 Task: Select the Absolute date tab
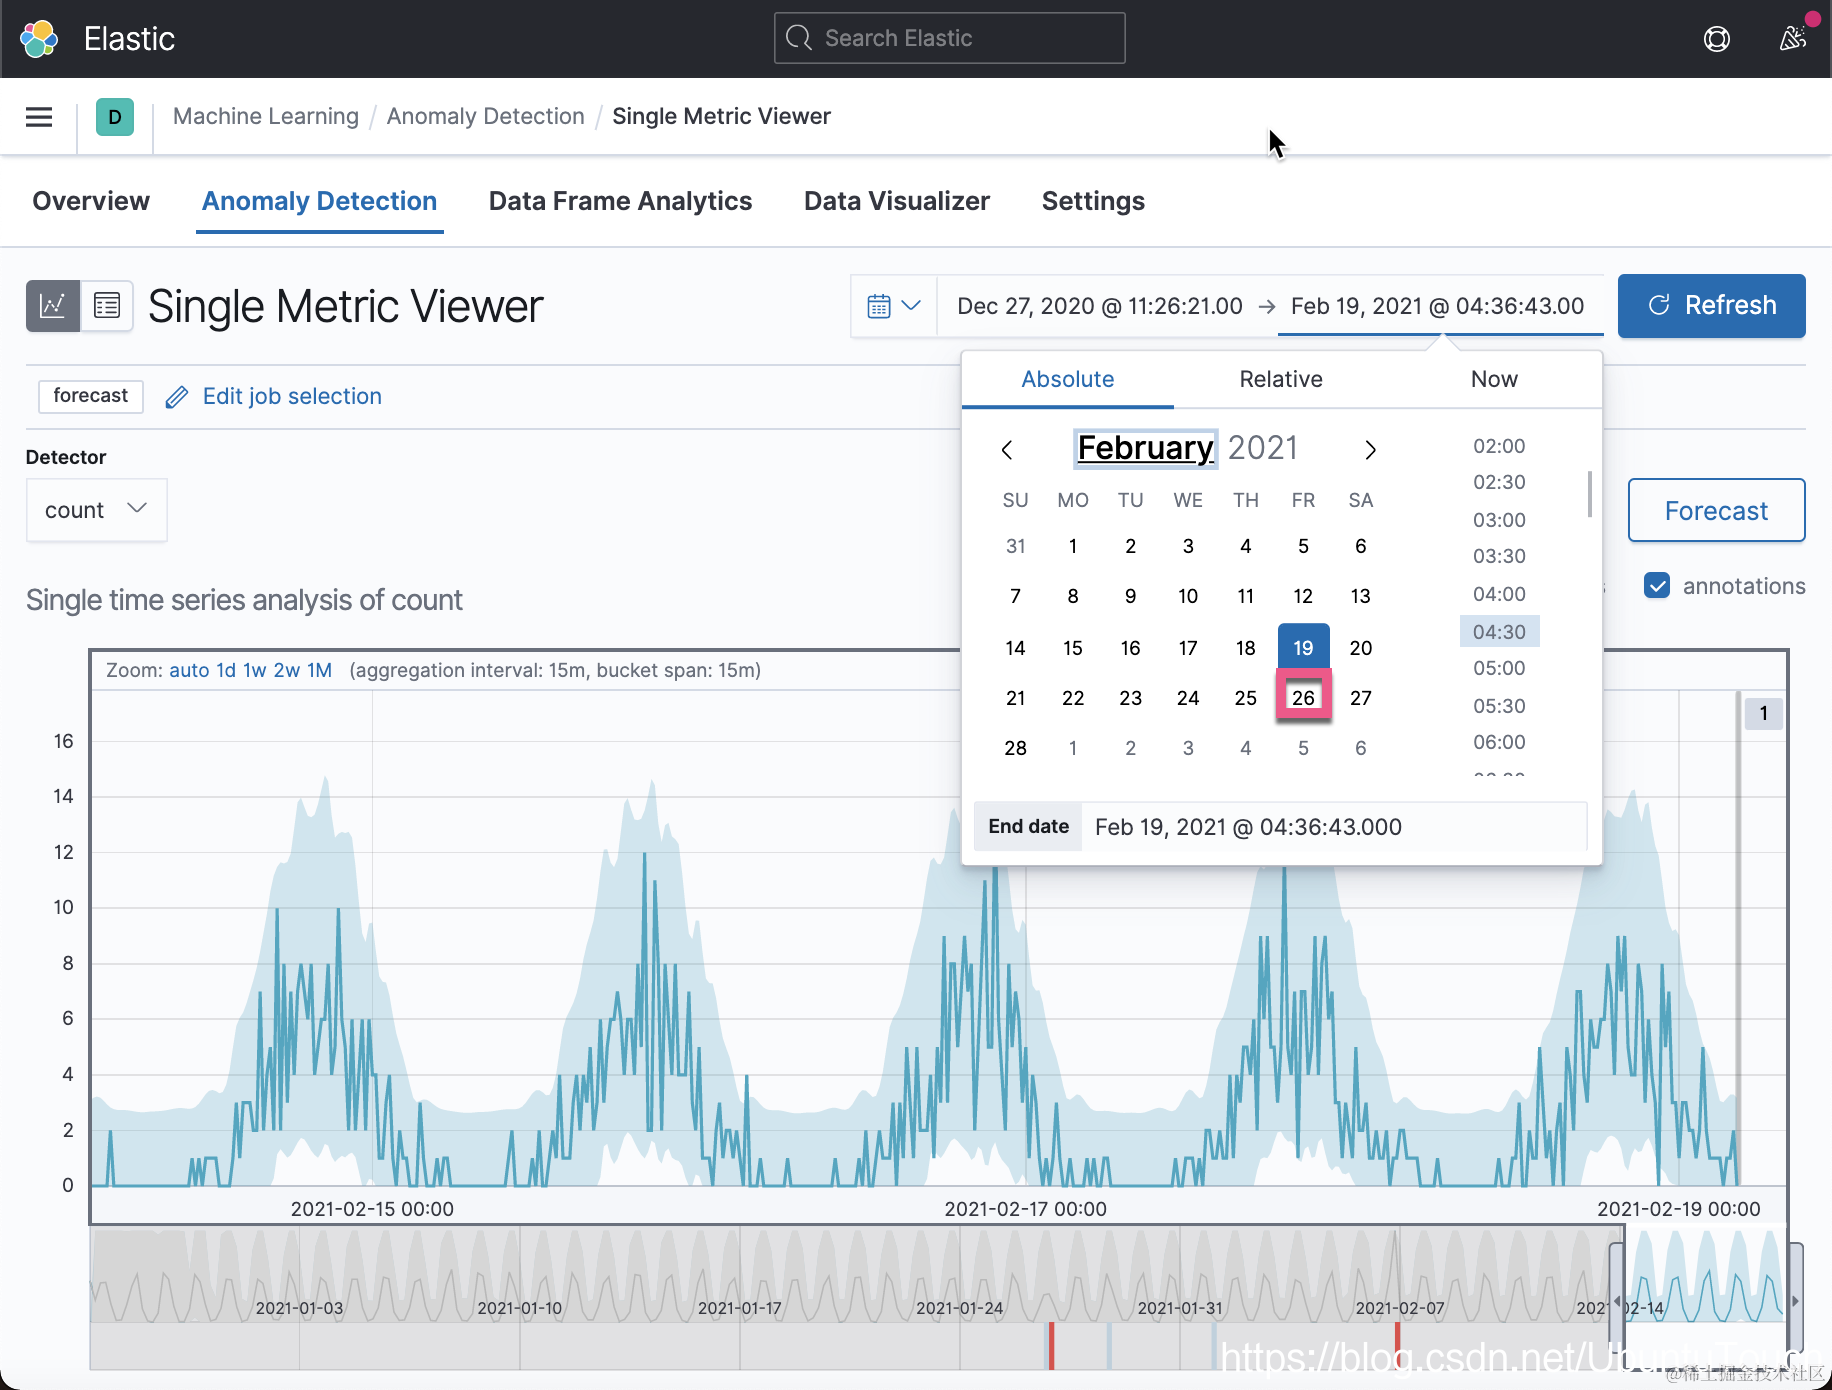(1068, 380)
